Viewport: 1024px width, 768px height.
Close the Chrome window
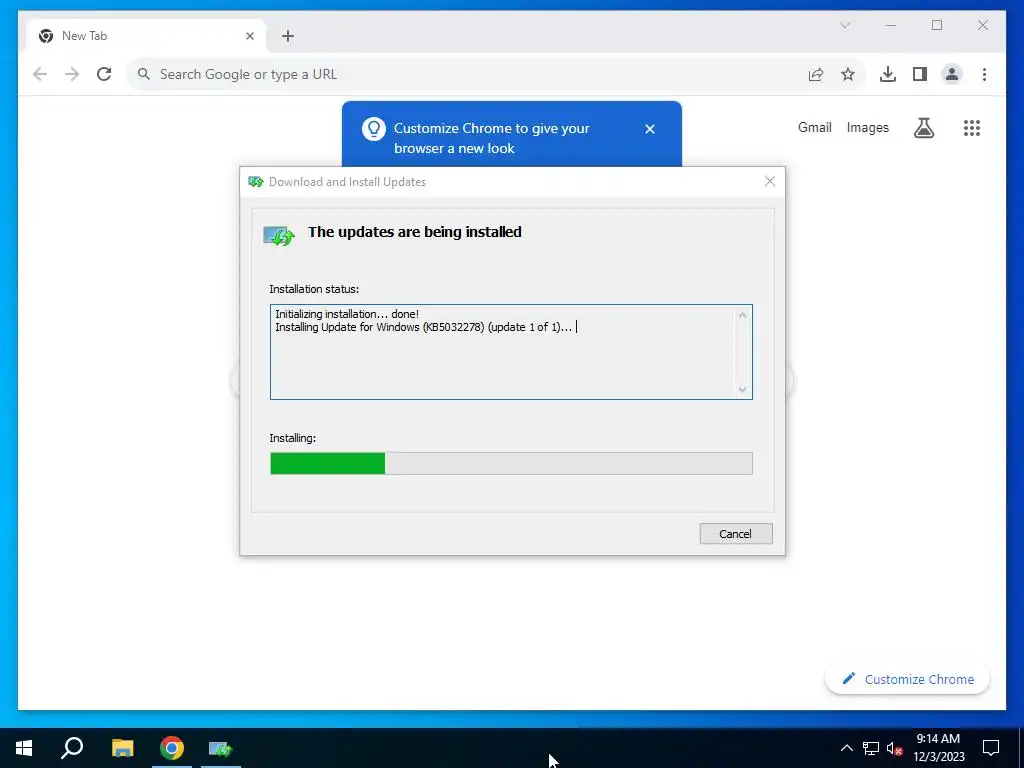983,25
